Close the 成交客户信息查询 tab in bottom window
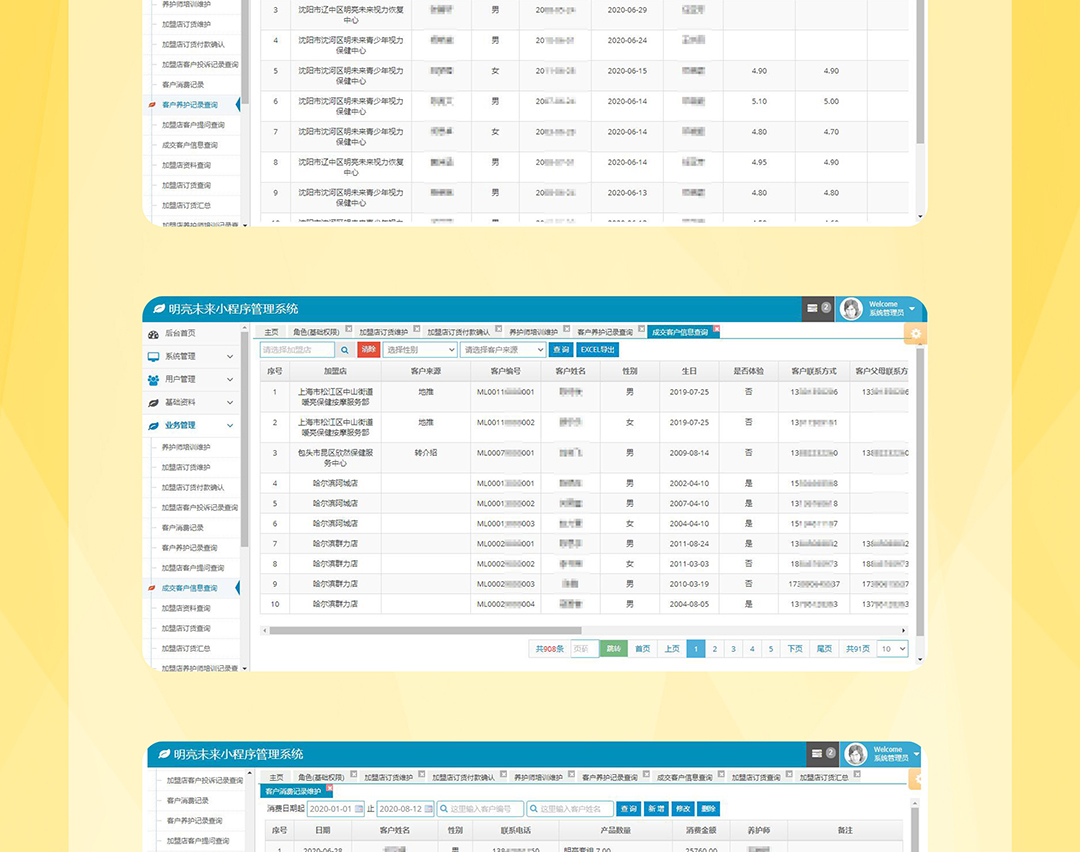 [720, 774]
